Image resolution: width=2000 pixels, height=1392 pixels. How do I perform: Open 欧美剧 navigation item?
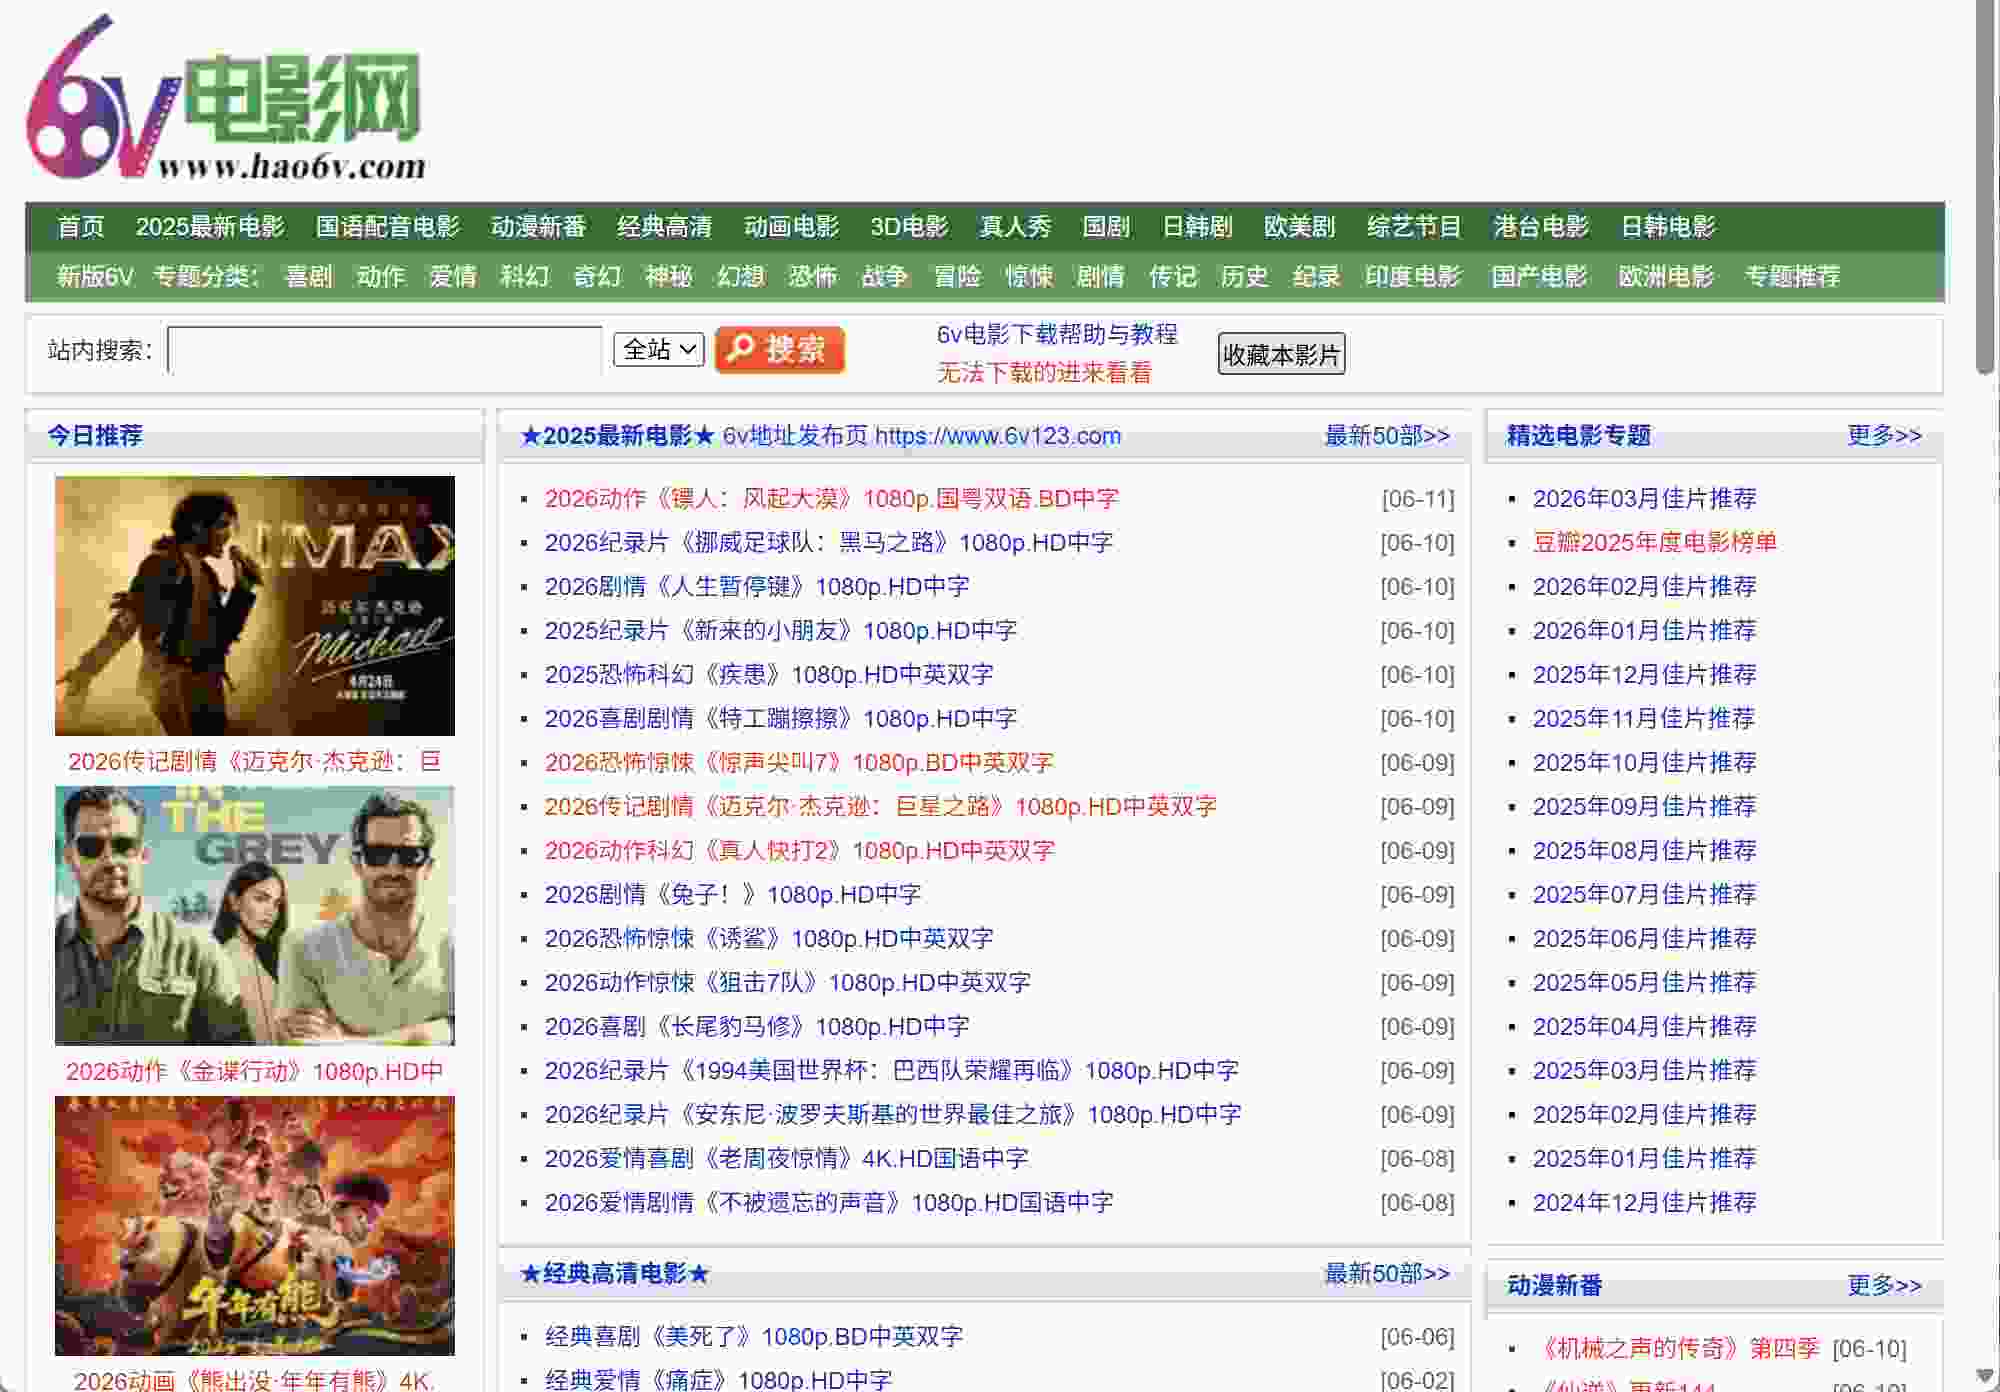1300,227
